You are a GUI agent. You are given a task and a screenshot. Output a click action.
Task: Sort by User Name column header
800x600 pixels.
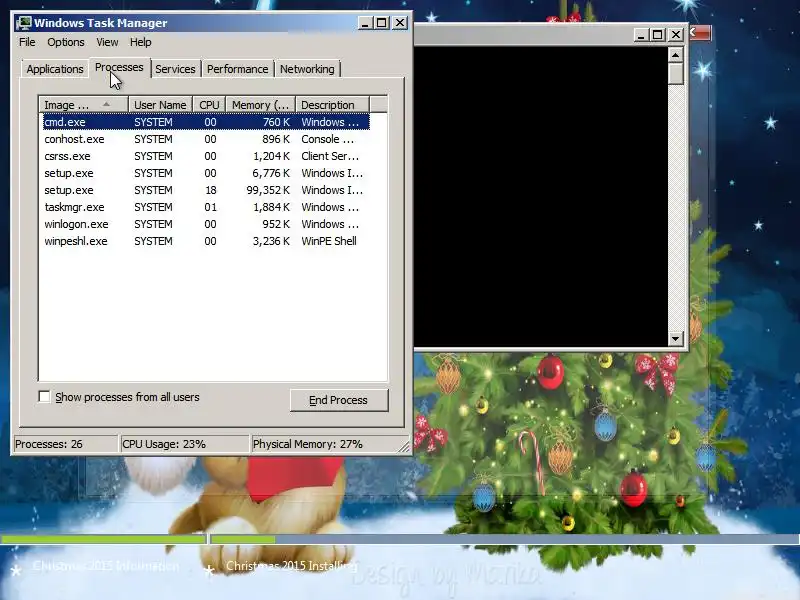[x=160, y=105]
